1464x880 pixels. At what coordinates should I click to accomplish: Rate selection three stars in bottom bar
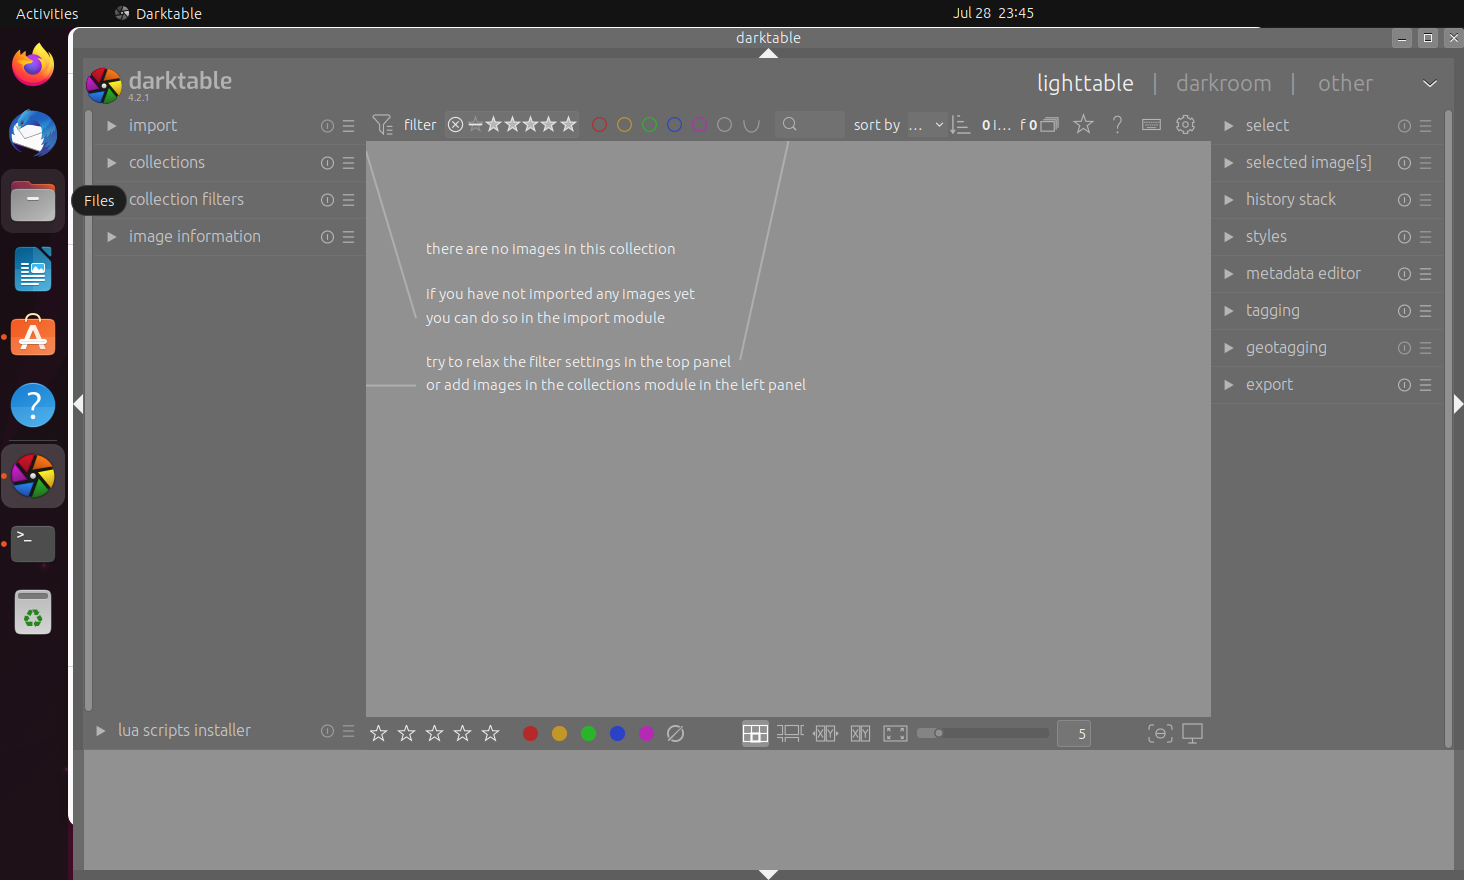[434, 733]
